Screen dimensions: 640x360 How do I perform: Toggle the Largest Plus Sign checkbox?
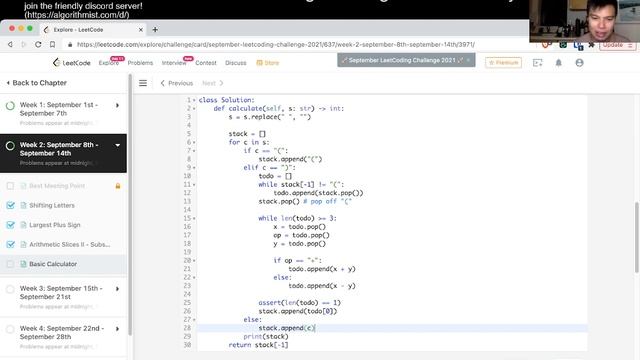click(10, 225)
